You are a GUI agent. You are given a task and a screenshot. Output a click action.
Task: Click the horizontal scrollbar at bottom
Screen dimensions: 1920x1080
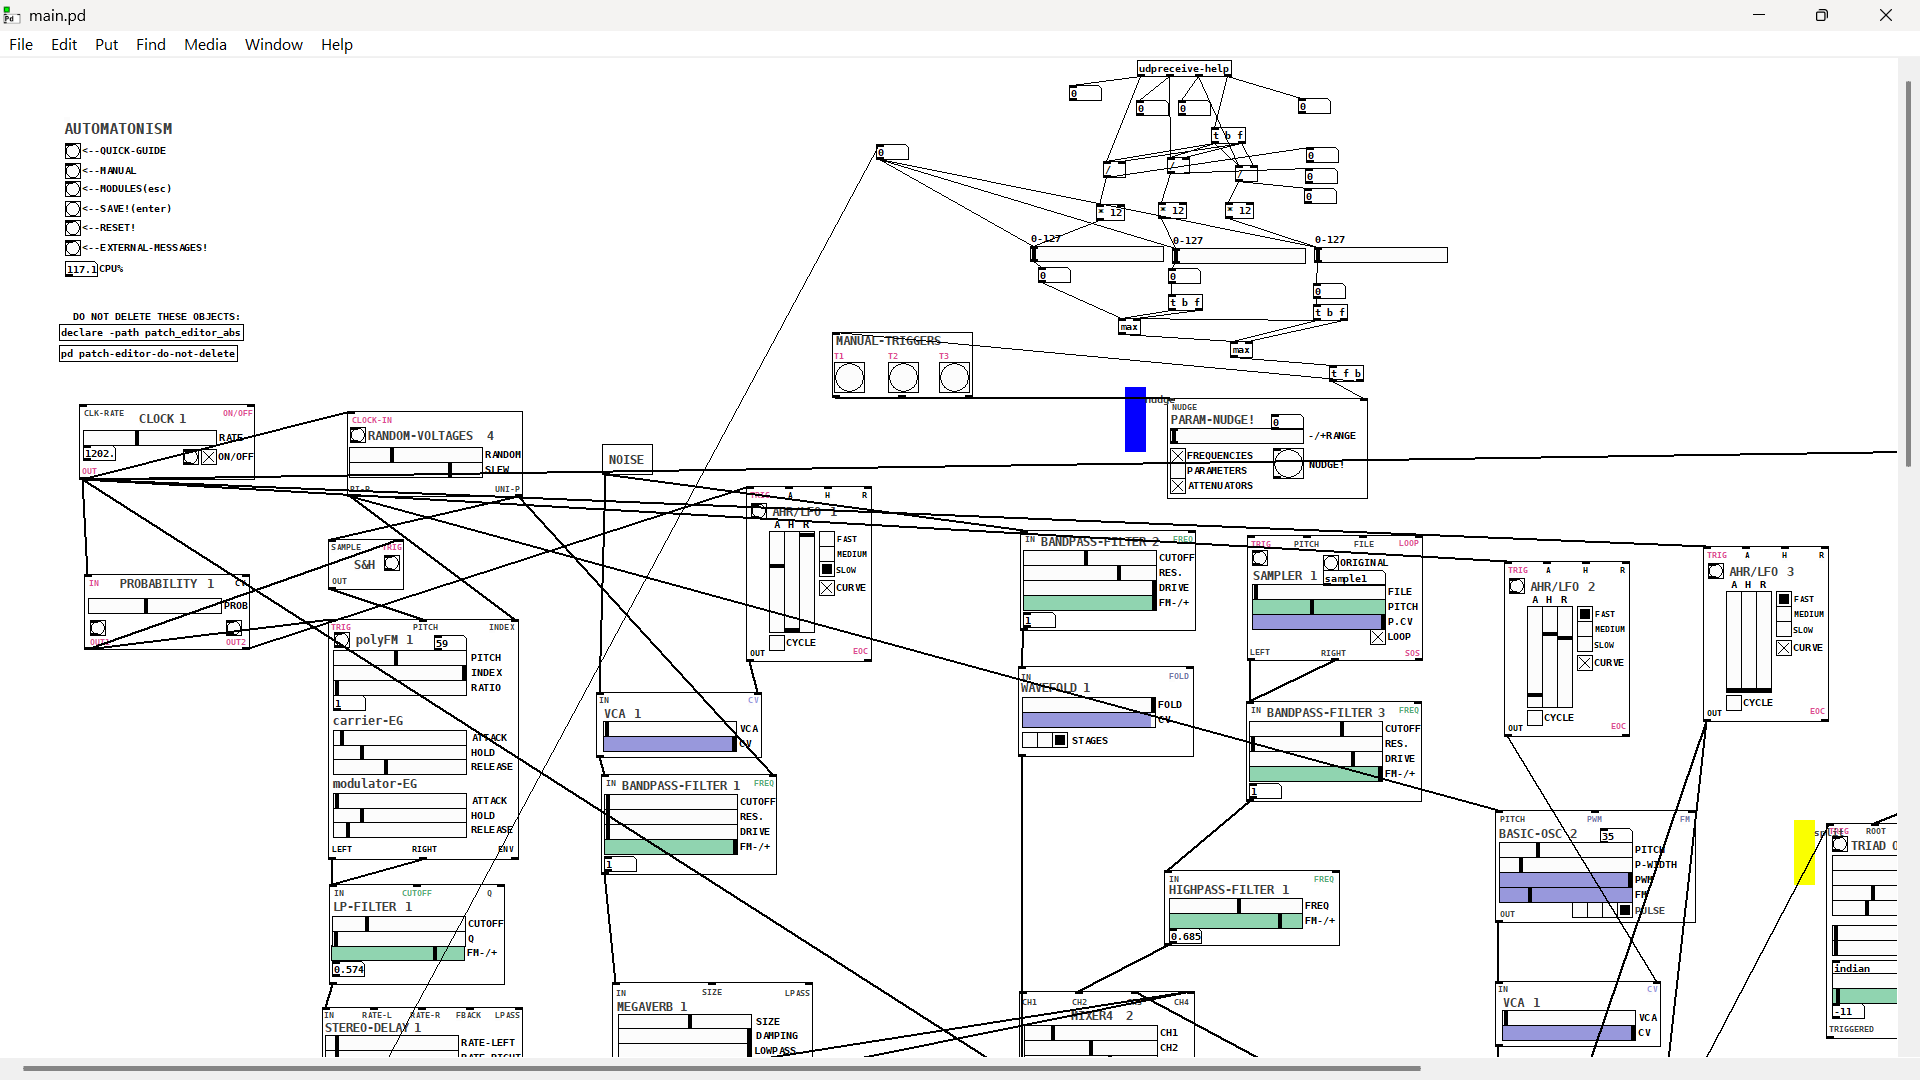(721, 1068)
